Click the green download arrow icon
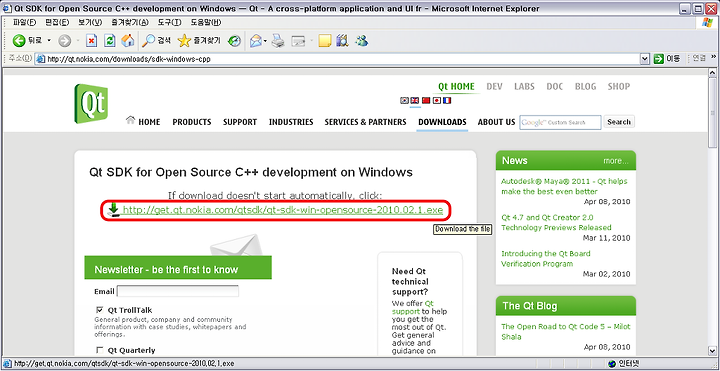The height and width of the screenshot is (371, 720). coord(113,210)
